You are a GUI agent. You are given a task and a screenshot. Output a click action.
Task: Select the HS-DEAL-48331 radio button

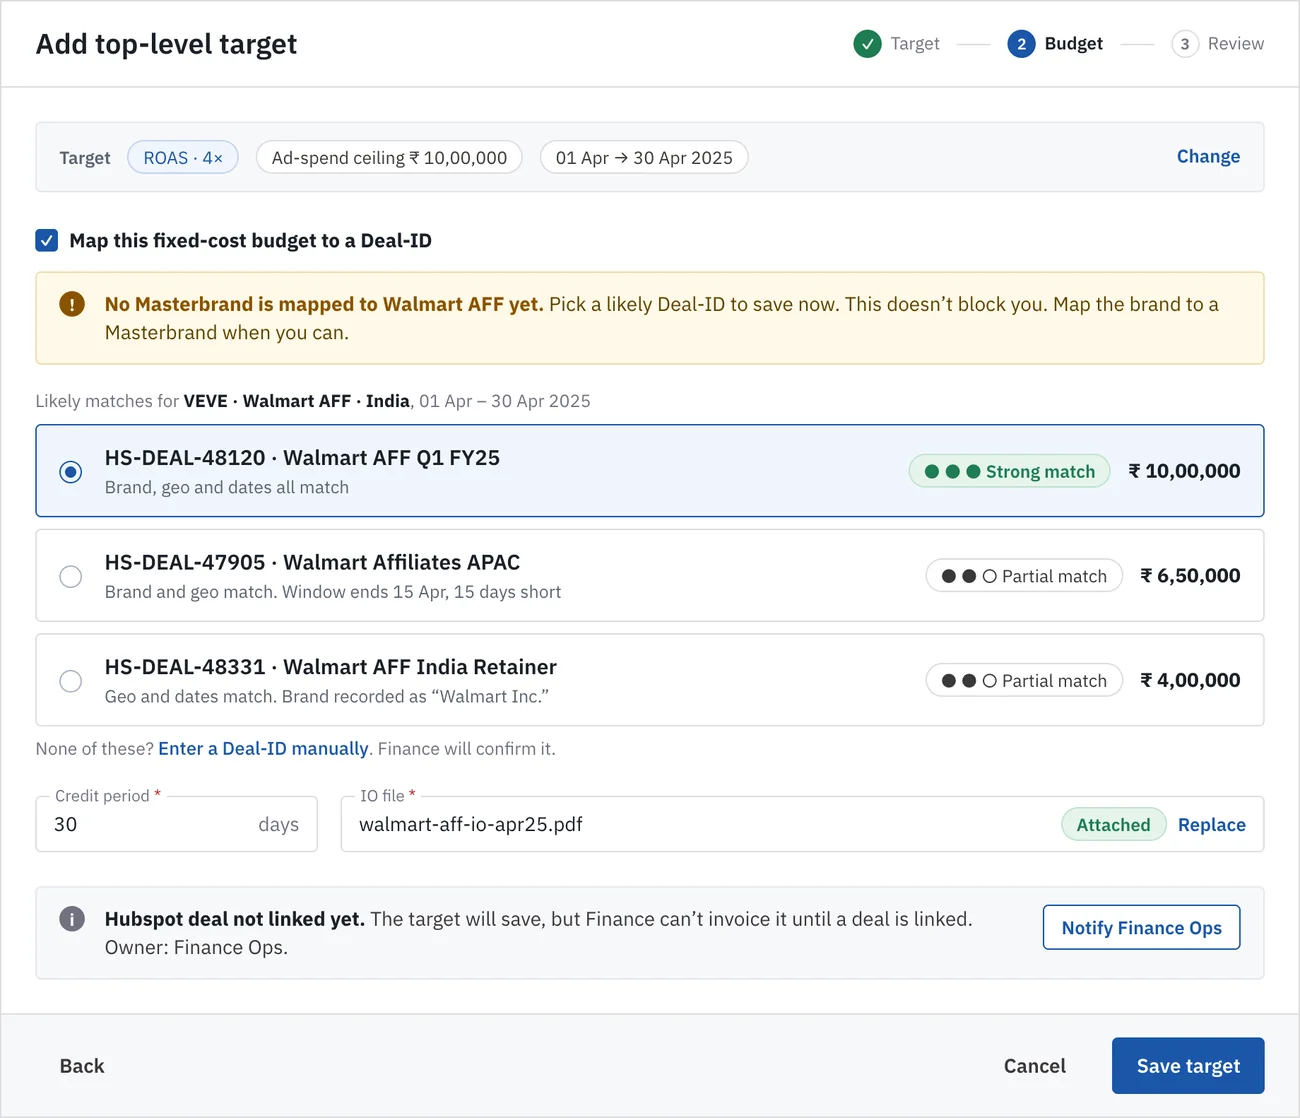tap(70, 681)
